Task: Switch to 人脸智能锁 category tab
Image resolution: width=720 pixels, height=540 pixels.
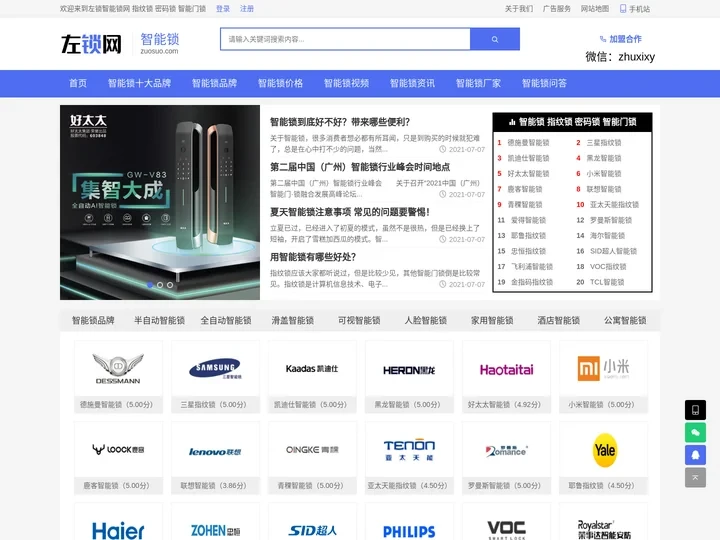Action: tap(426, 321)
